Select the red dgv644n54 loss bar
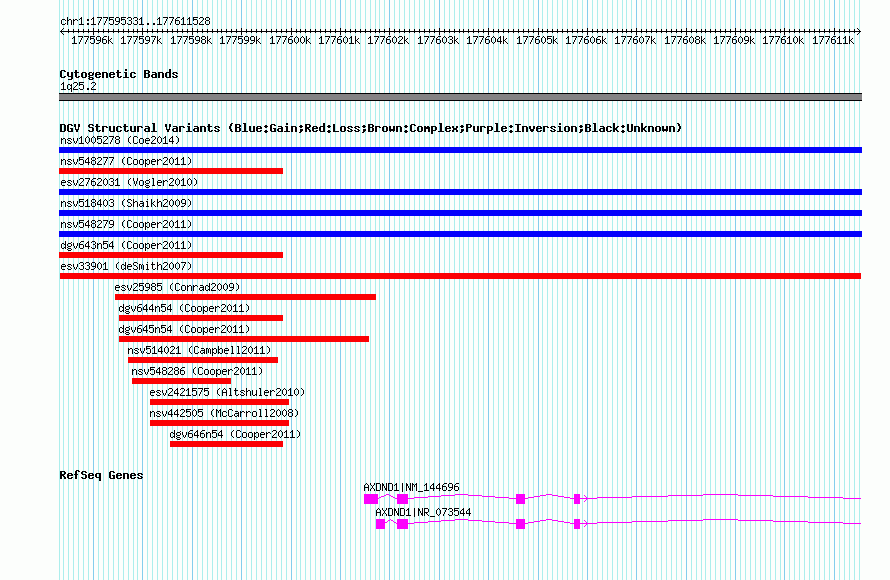The image size is (890, 580). pyautogui.click(x=201, y=318)
